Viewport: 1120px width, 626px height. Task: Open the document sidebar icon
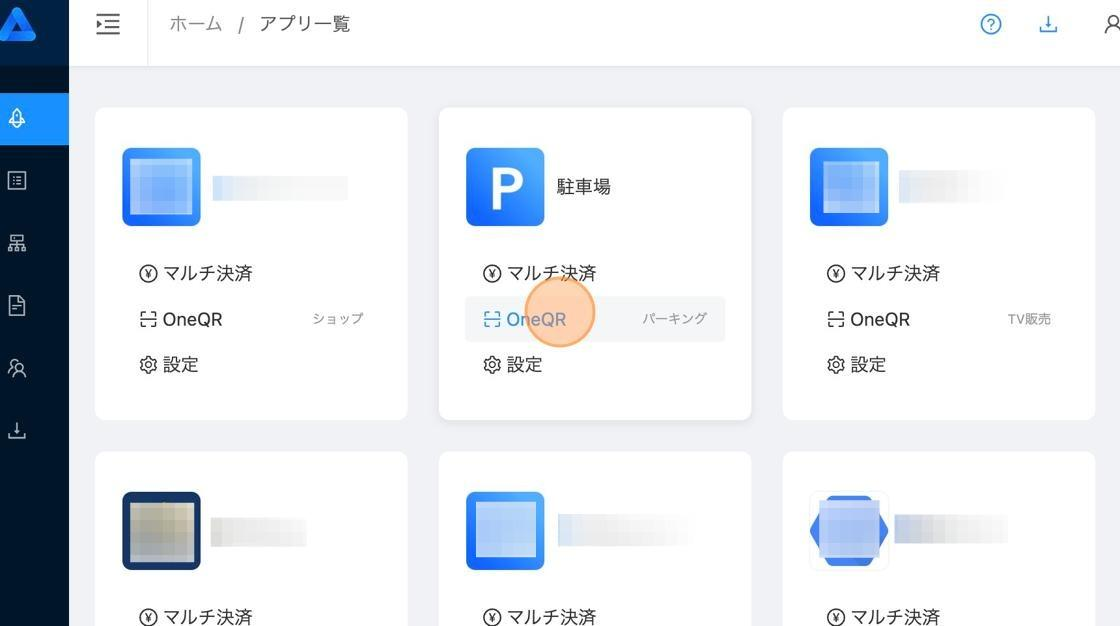[x=17, y=306]
